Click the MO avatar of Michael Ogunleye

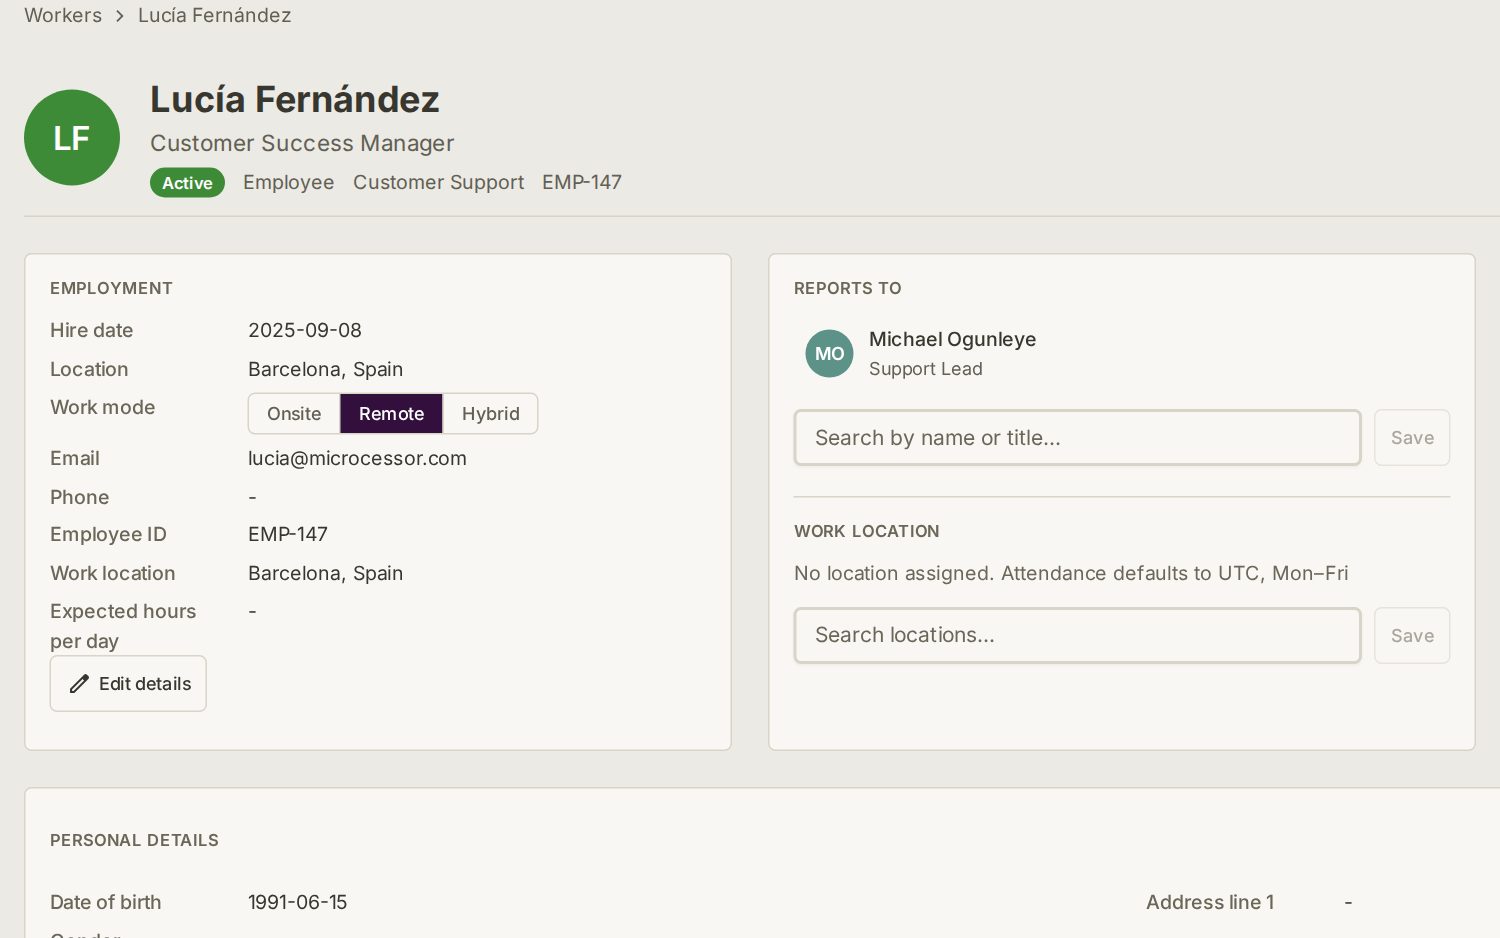pos(829,354)
